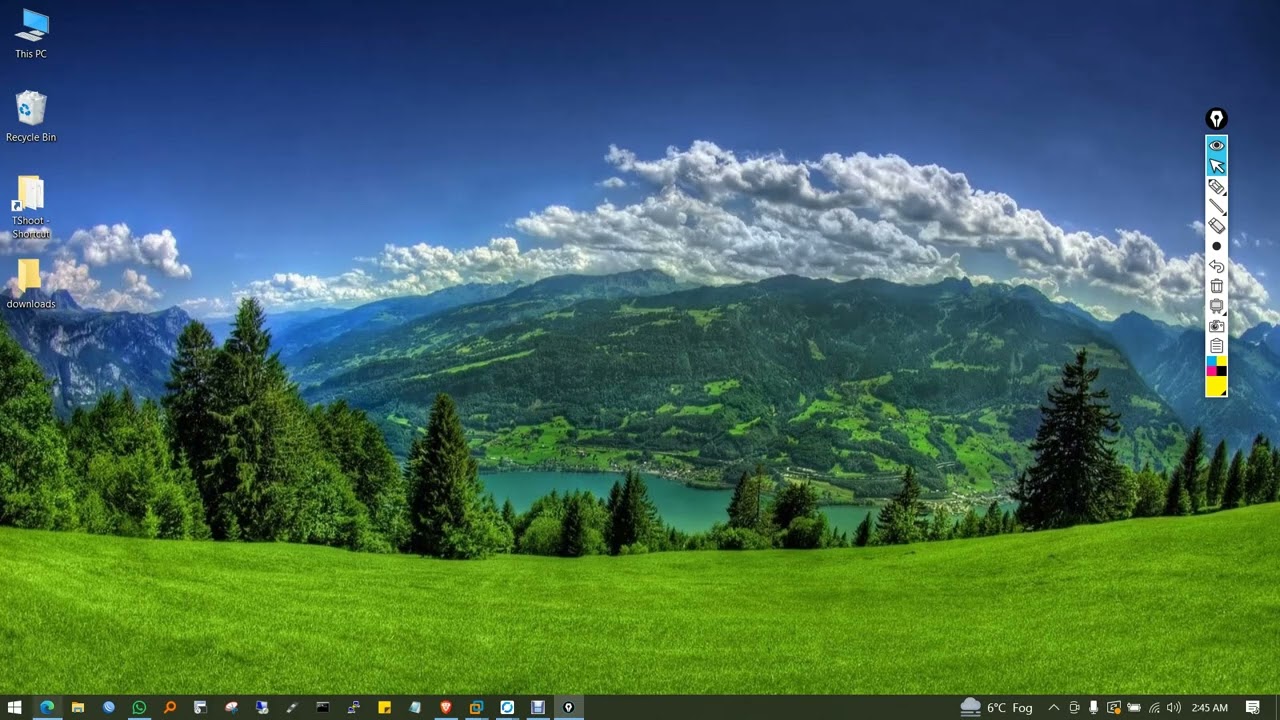
Task: Open Microsoft Edge from the taskbar
Action: pyautogui.click(x=47, y=707)
